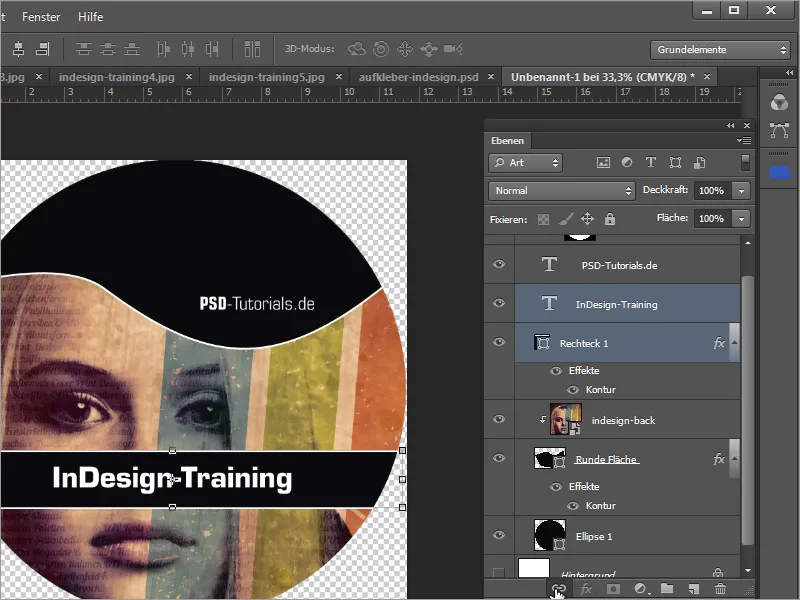This screenshot has height=600, width=800.
Task: Filter layers by text type icon
Action: (x=651, y=162)
